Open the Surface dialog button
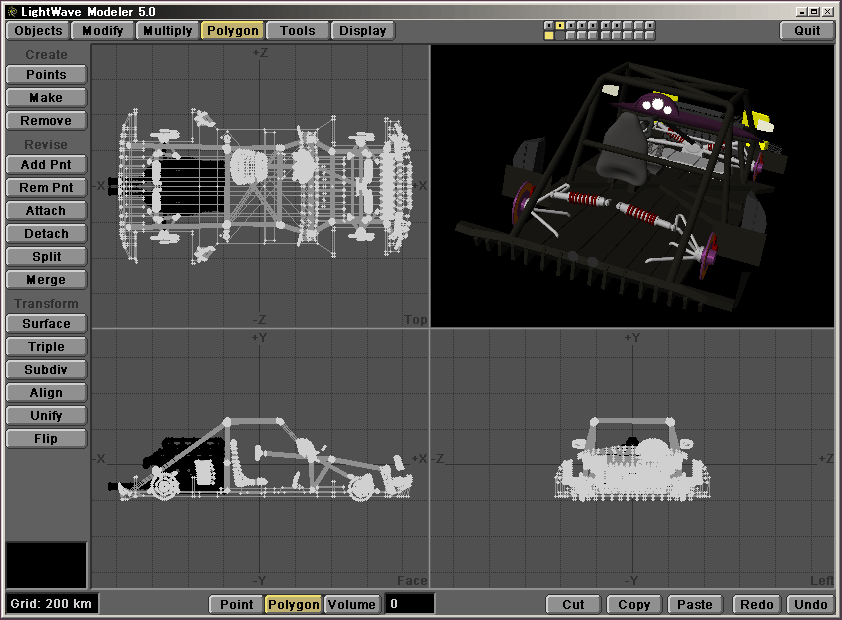Image resolution: width=842 pixels, height=620 pixels. (x=46, y=324)
